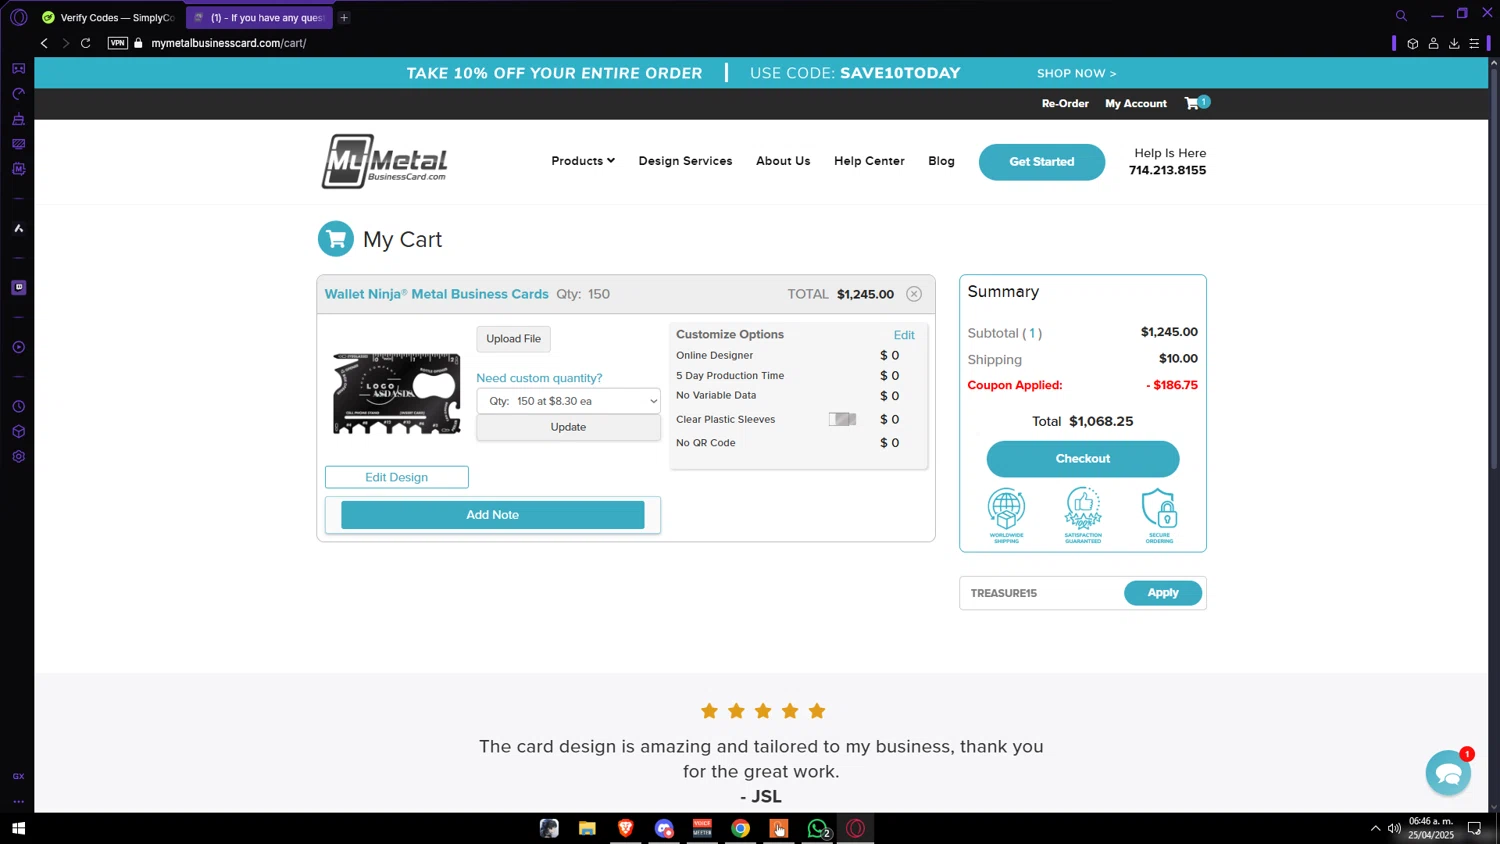
Task: Open the Help Center page
Action: click(x=869, y=161)
